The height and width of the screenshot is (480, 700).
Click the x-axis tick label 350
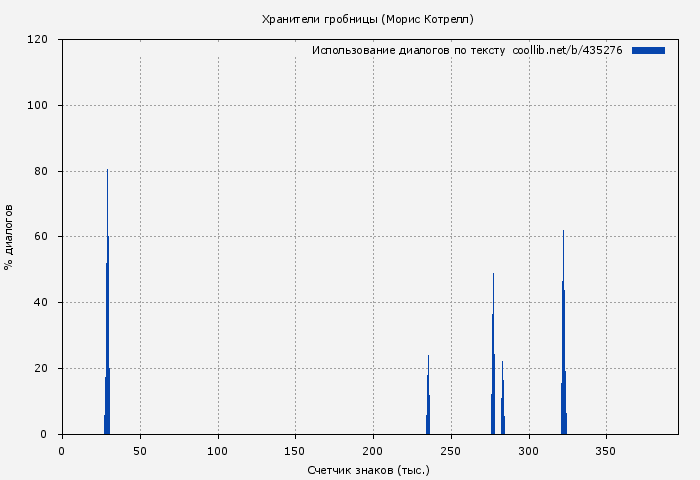click(606, 451)
